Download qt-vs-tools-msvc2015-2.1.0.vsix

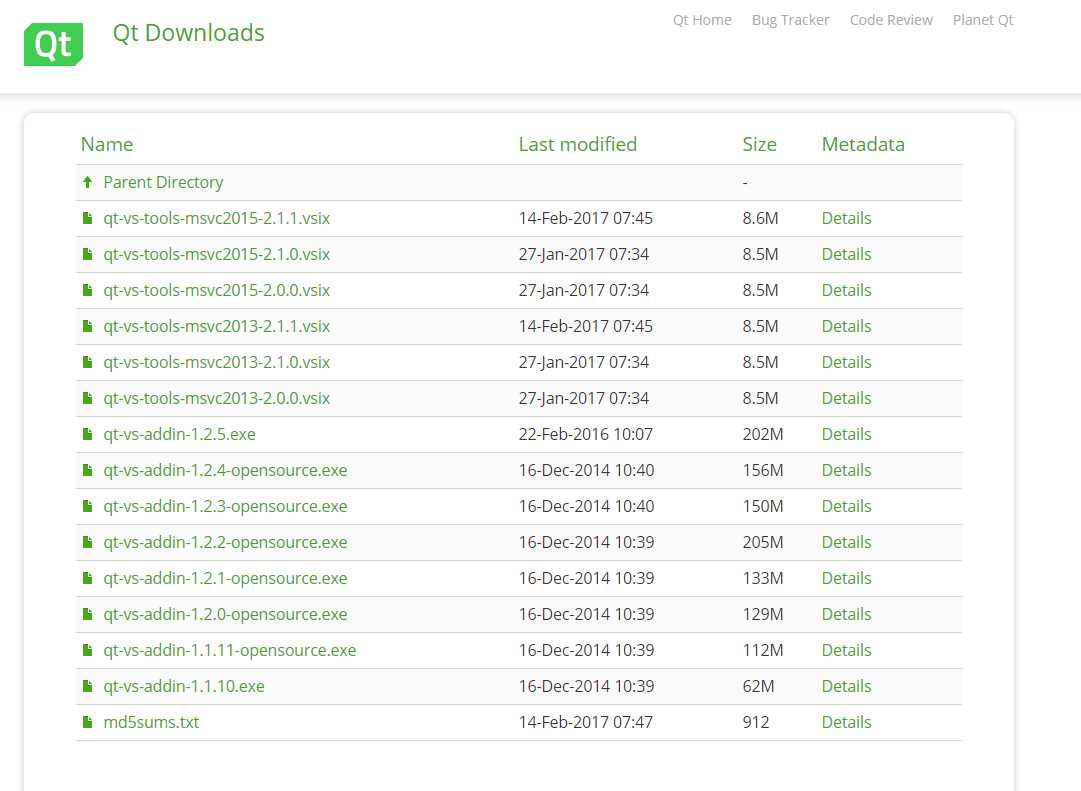[216, 254]
